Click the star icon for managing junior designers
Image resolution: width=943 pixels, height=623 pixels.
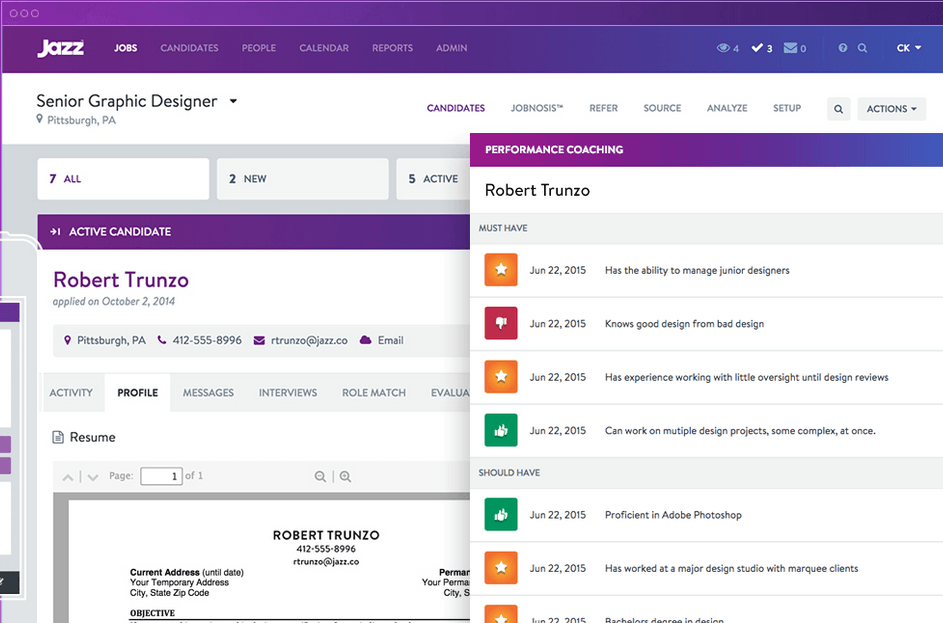tap(501, 270)
